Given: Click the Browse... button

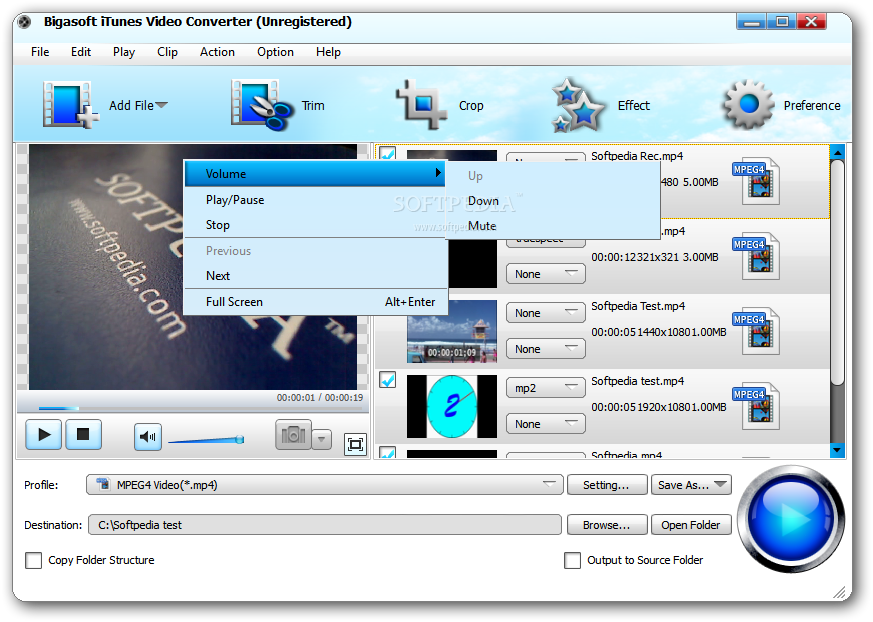Looking at the screenshot, I should [x=607, y=525].
